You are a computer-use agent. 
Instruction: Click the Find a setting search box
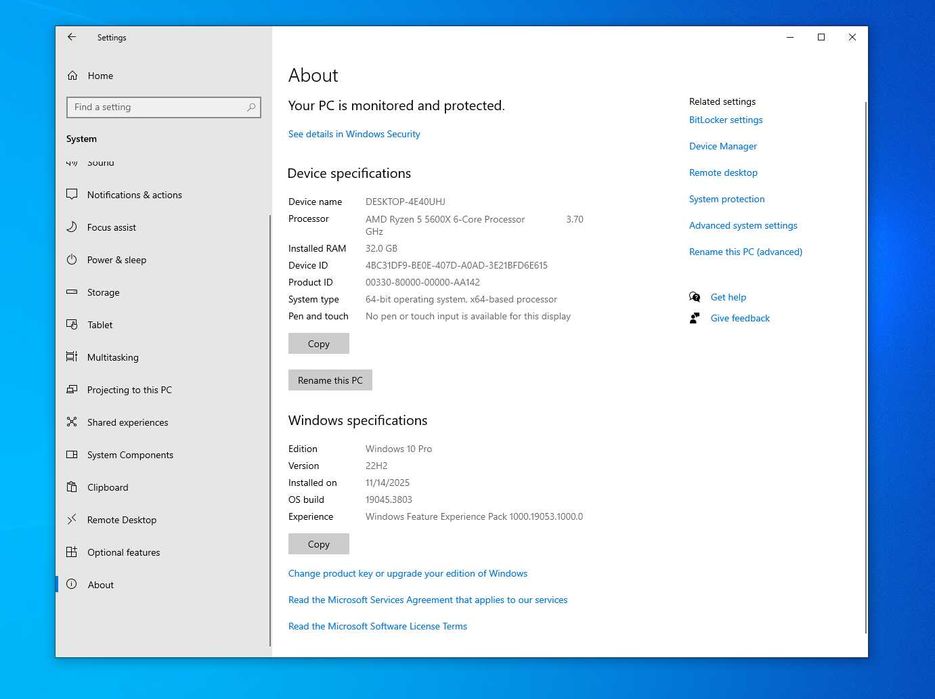click(x=163, y=107)
